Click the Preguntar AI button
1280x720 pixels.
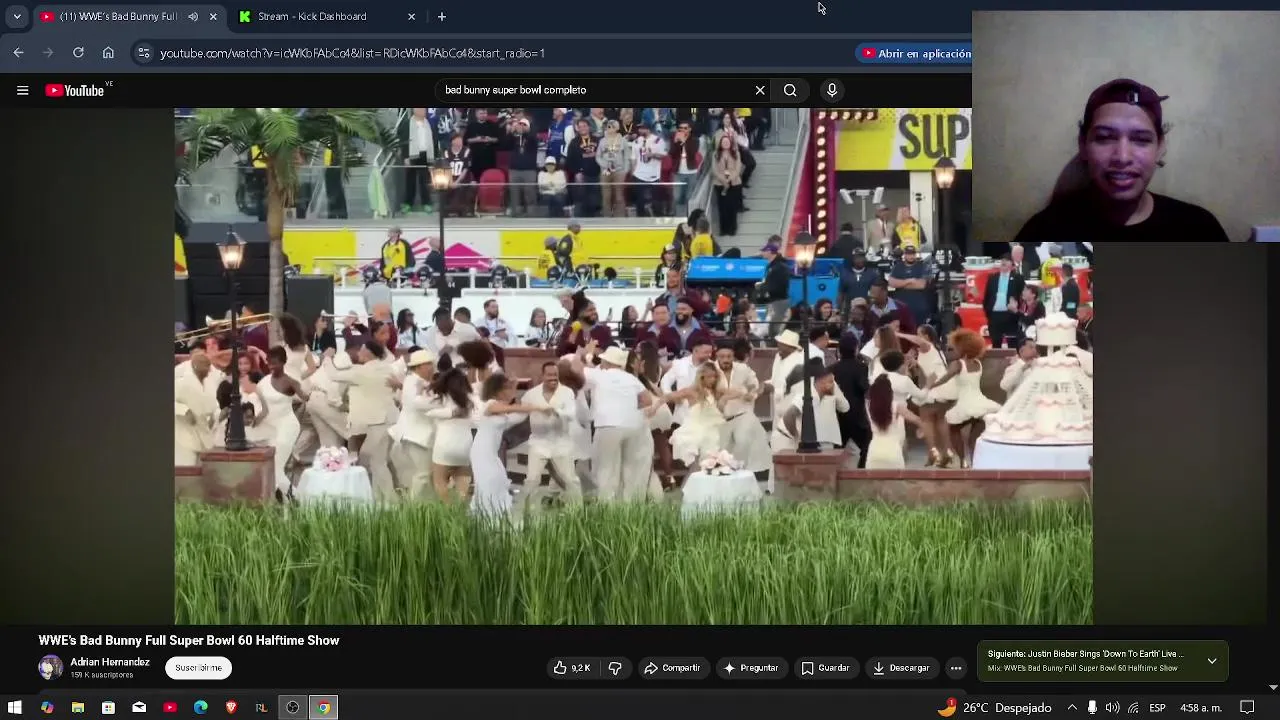click(x=750, y=668)
